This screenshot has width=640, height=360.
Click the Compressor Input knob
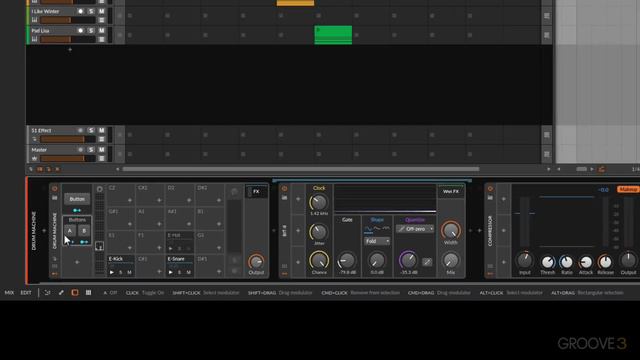525,260
